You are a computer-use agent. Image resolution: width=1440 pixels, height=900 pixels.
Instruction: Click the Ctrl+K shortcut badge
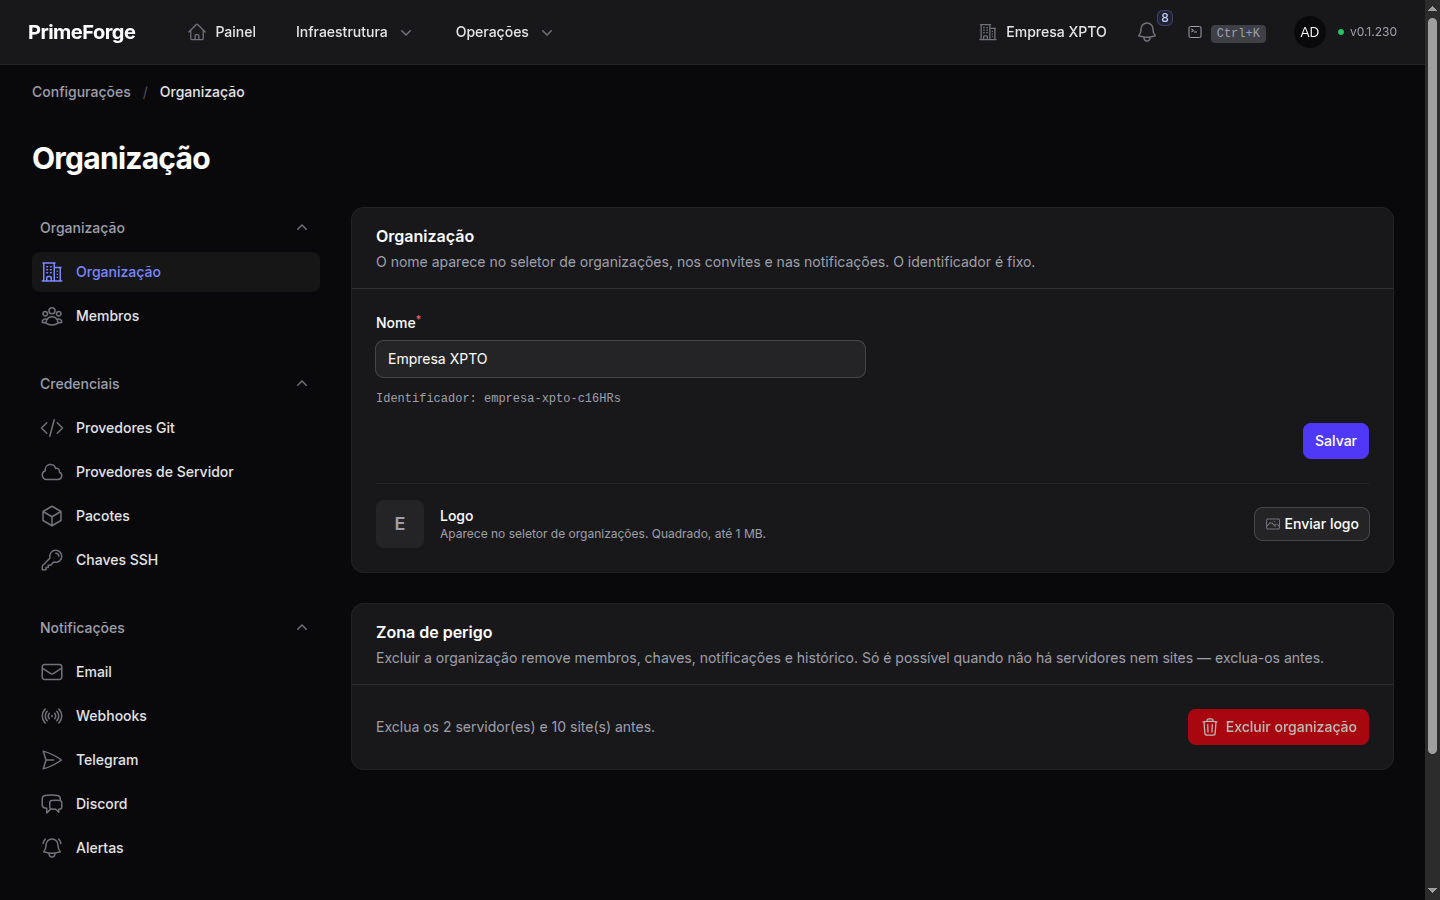point(1238,33)
